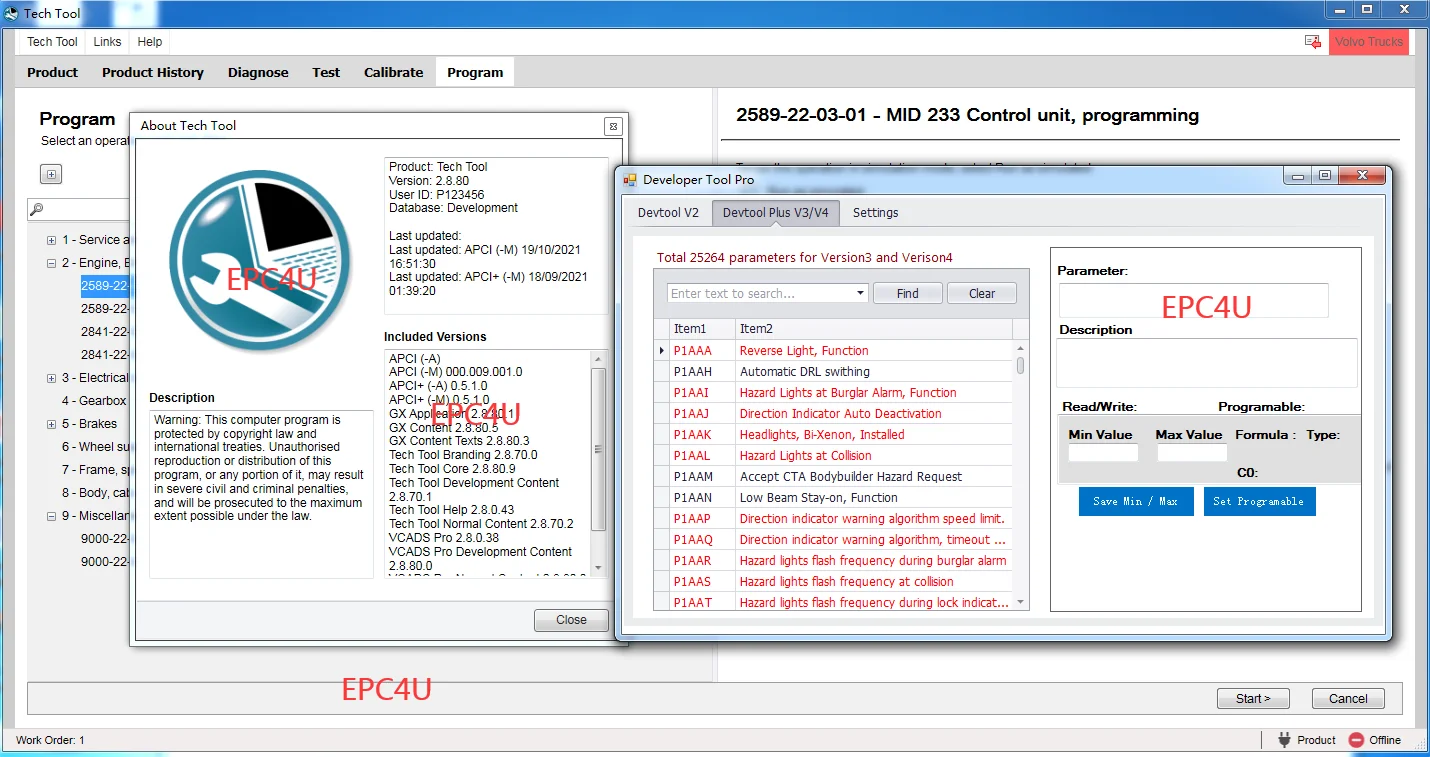Go to the Diagnose tab
The width and height of the screenshot is (1430, 757).
click(258, 72)
